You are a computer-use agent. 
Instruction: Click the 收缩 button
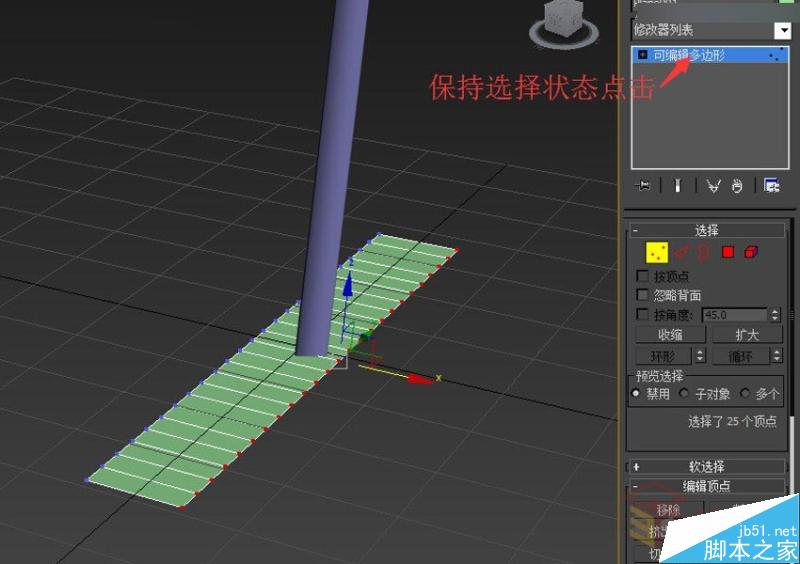coord(670,335)
